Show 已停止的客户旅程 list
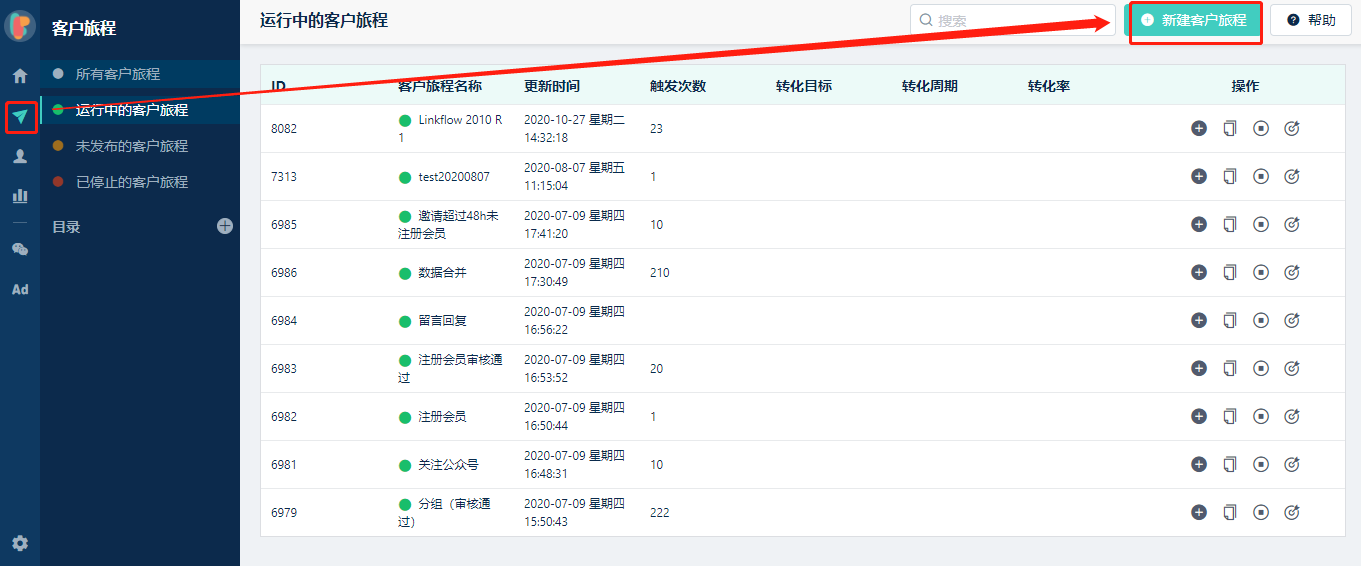This screenshot has height=566, width=1361. coord(140,182)
